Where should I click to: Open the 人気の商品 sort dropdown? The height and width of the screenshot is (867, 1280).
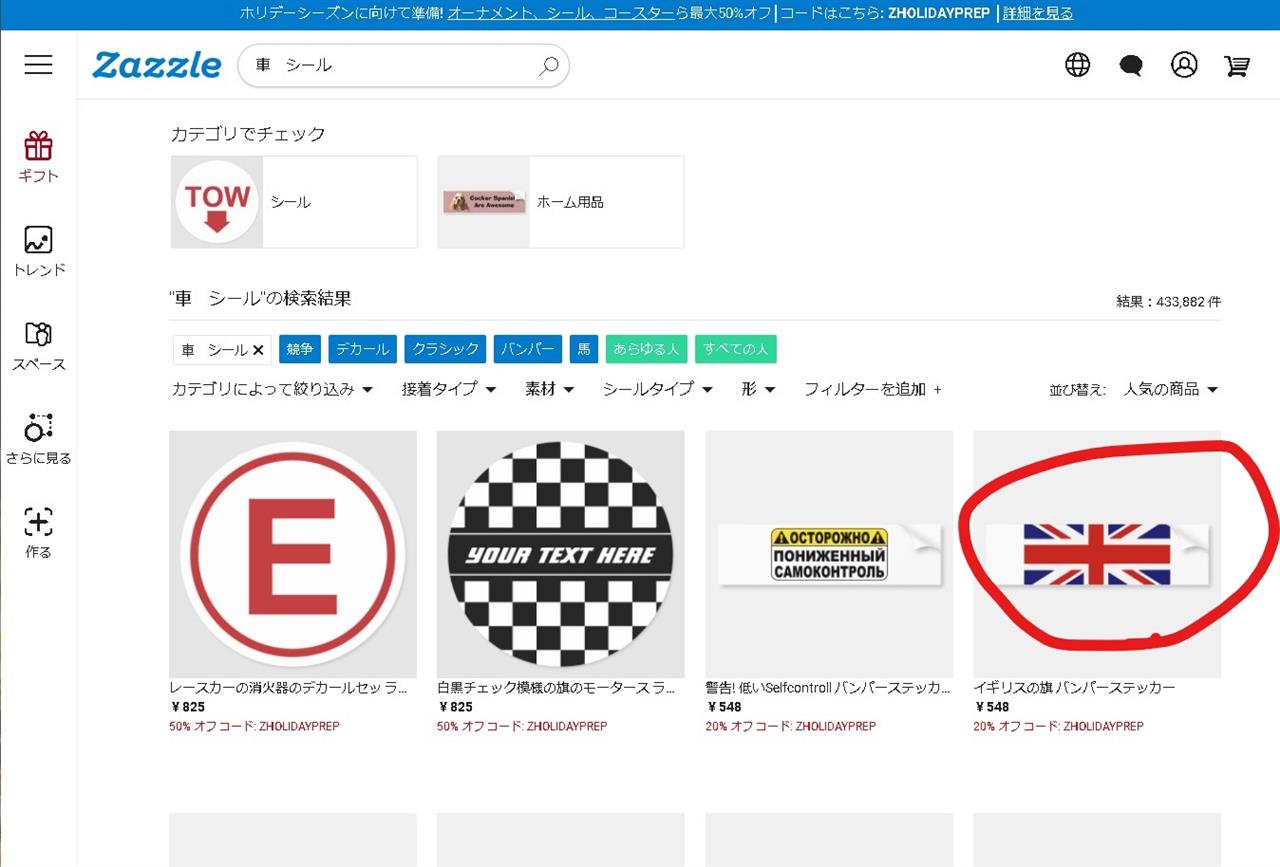pos(1171,389)
